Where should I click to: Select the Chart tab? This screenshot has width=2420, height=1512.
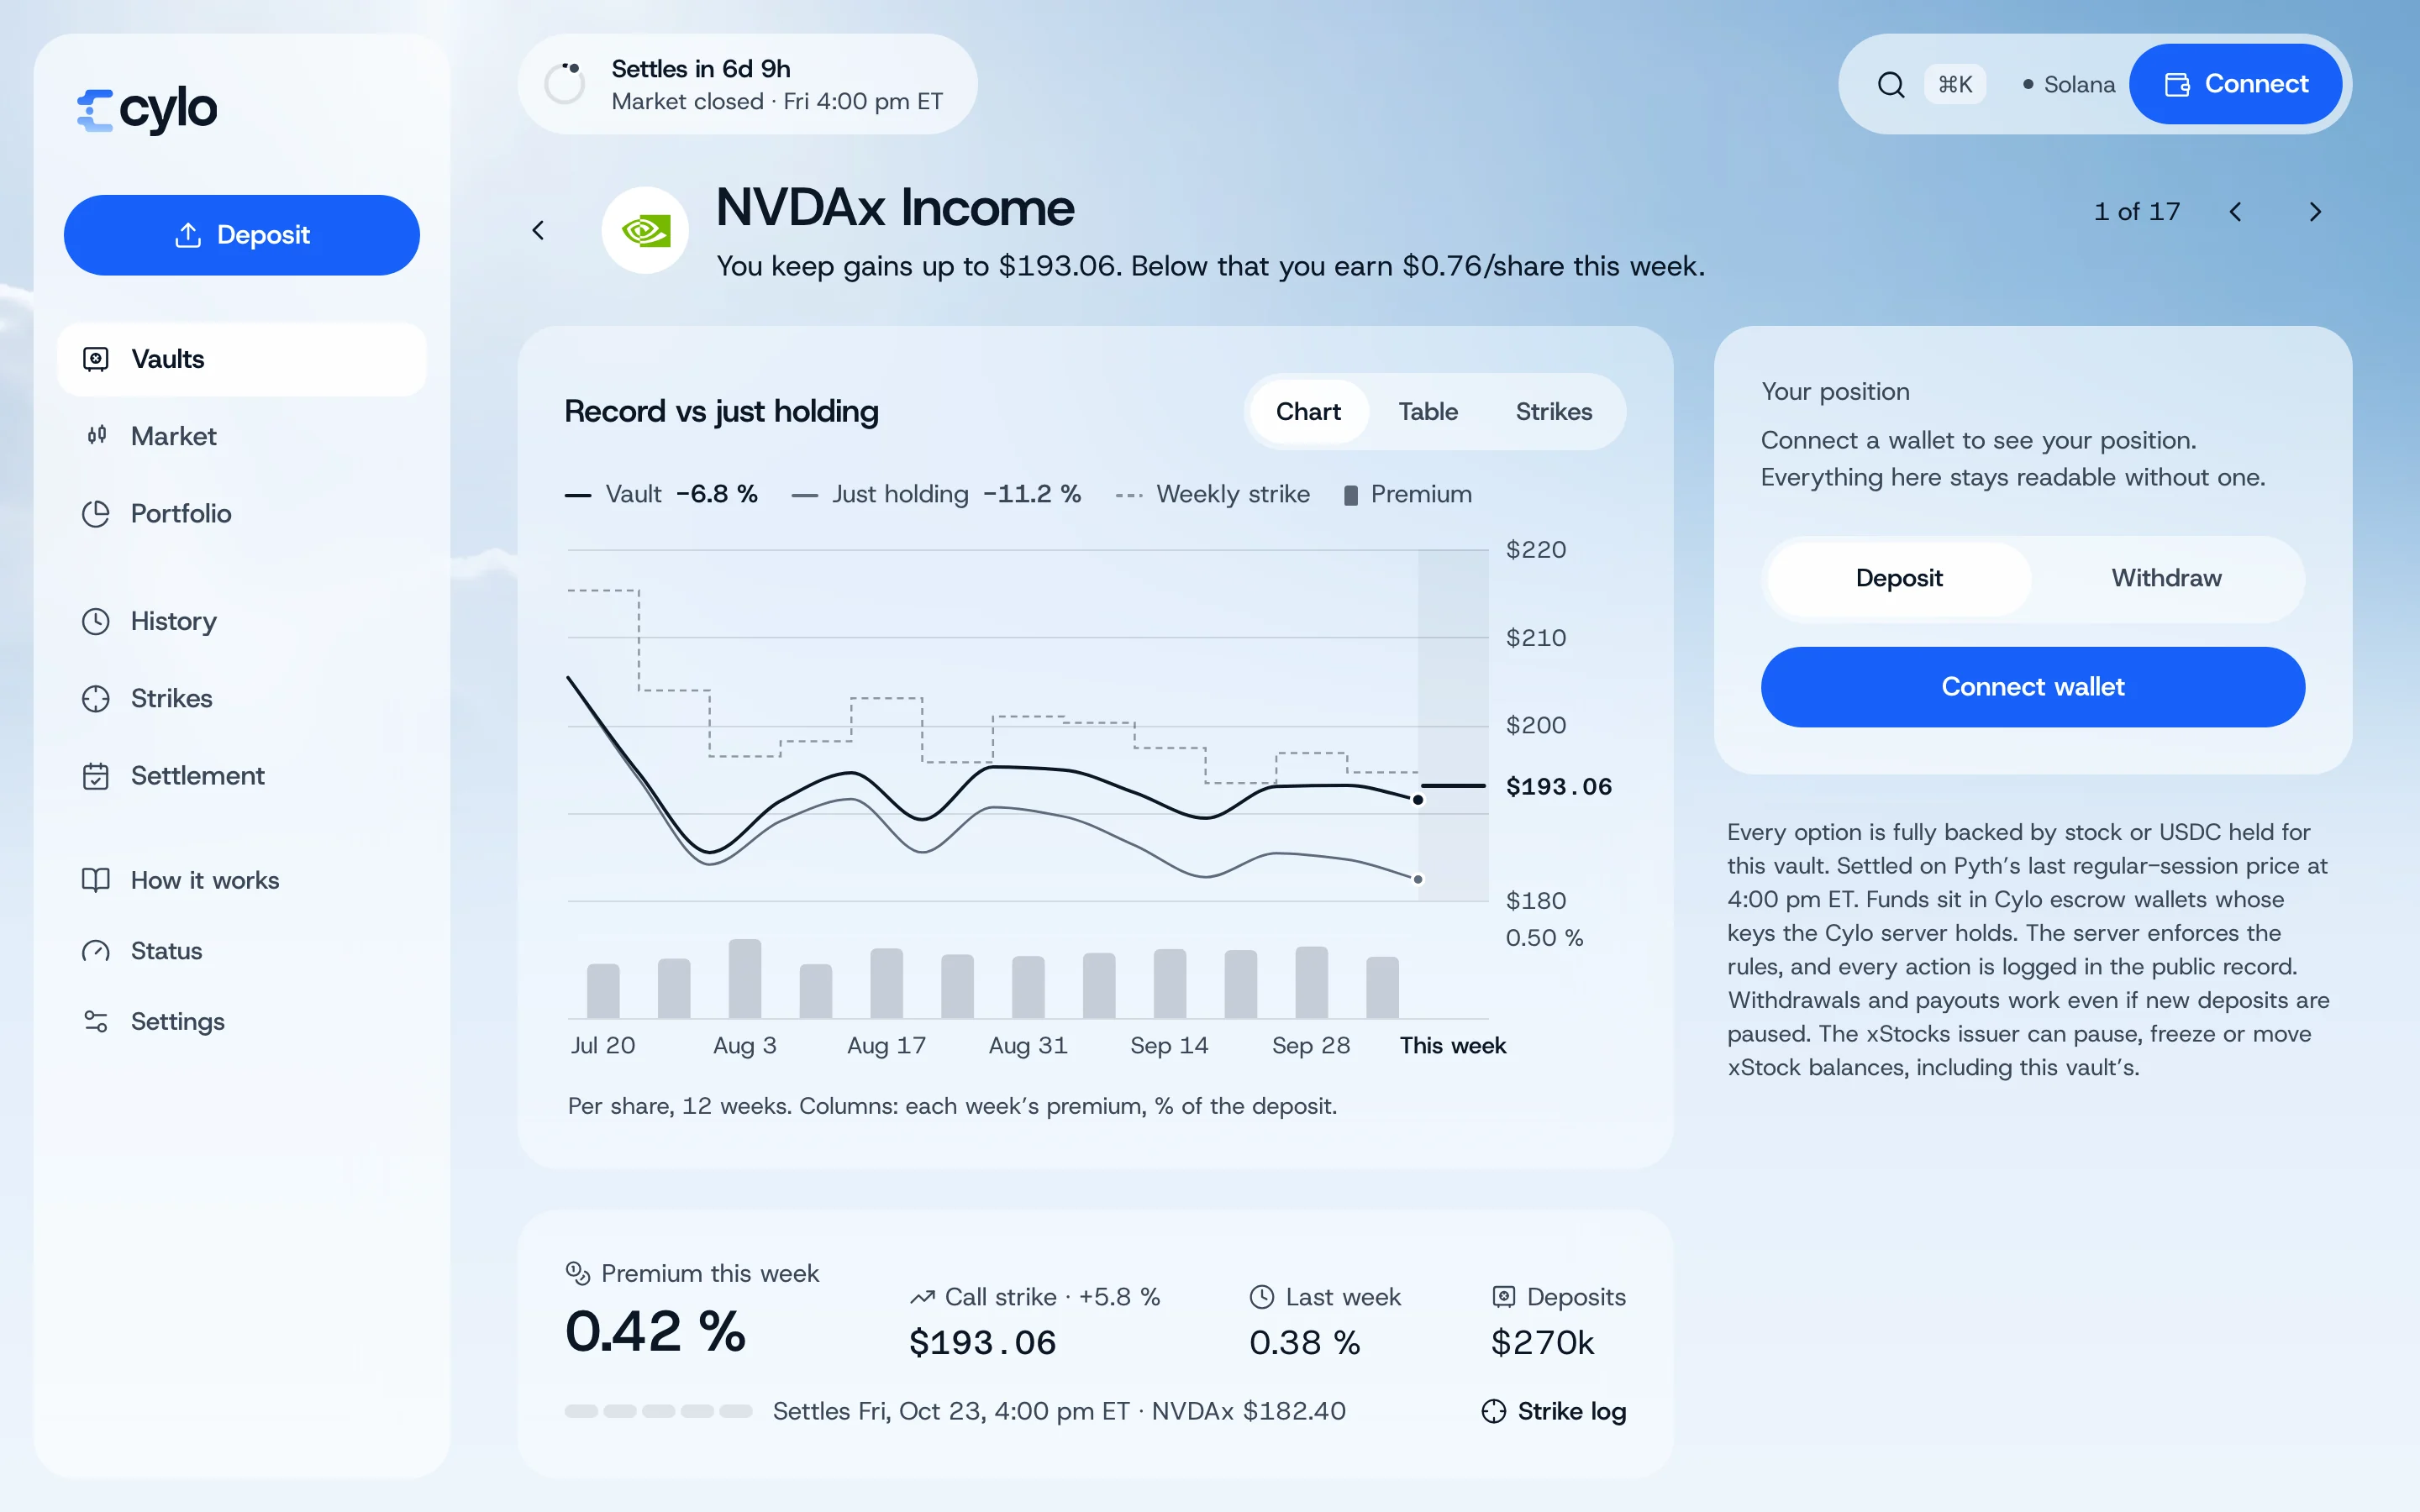coord(1308,412)
